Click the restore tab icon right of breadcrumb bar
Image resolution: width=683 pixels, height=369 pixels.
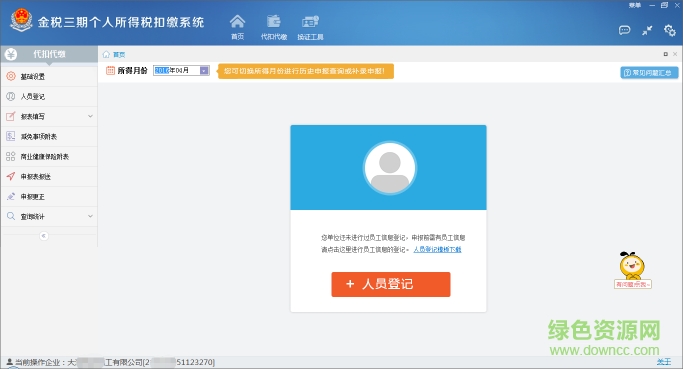pos(666,54)
